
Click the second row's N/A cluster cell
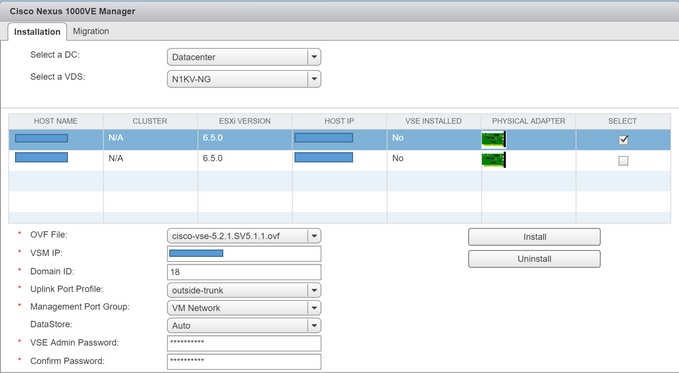pyautogui.click(x=150, y=160)
